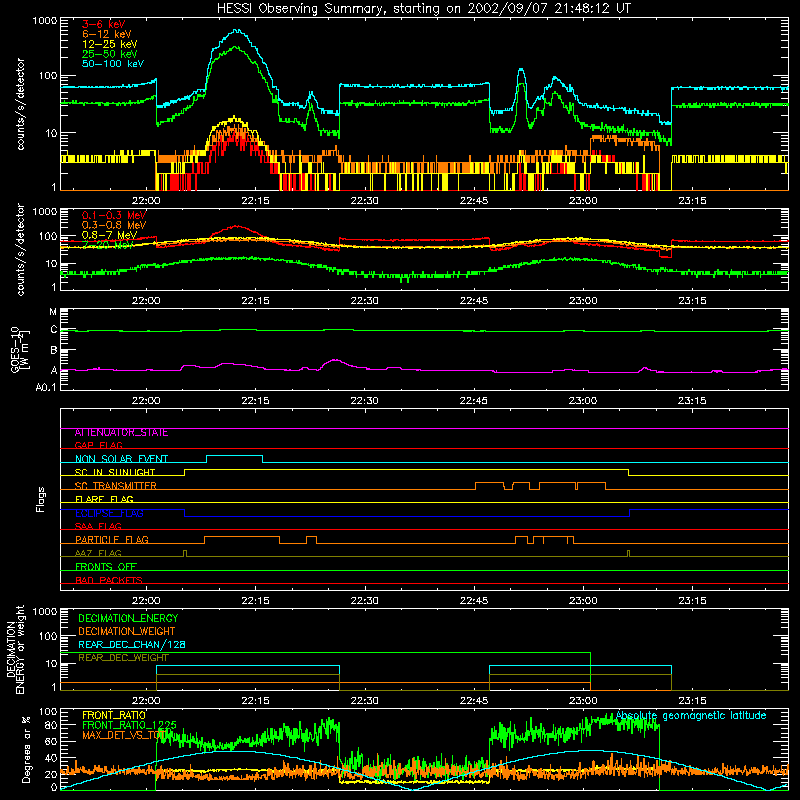Click the Degrees or % axis title
800x800 pixels.
click(x=26, y=749)
